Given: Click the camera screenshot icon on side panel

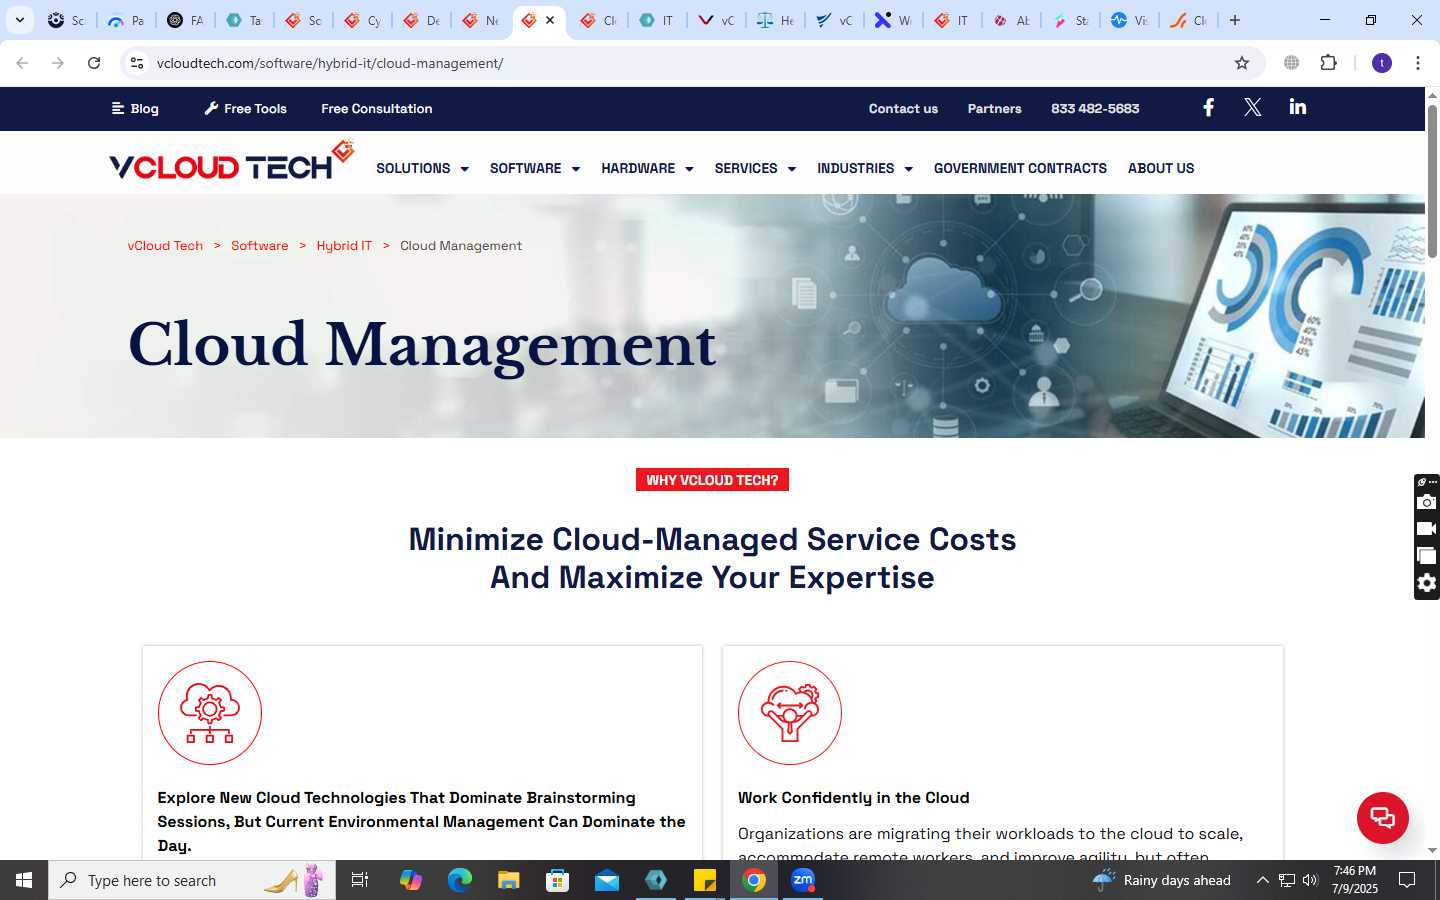Looking at the screenshot, I should (x=1427, y=502).
